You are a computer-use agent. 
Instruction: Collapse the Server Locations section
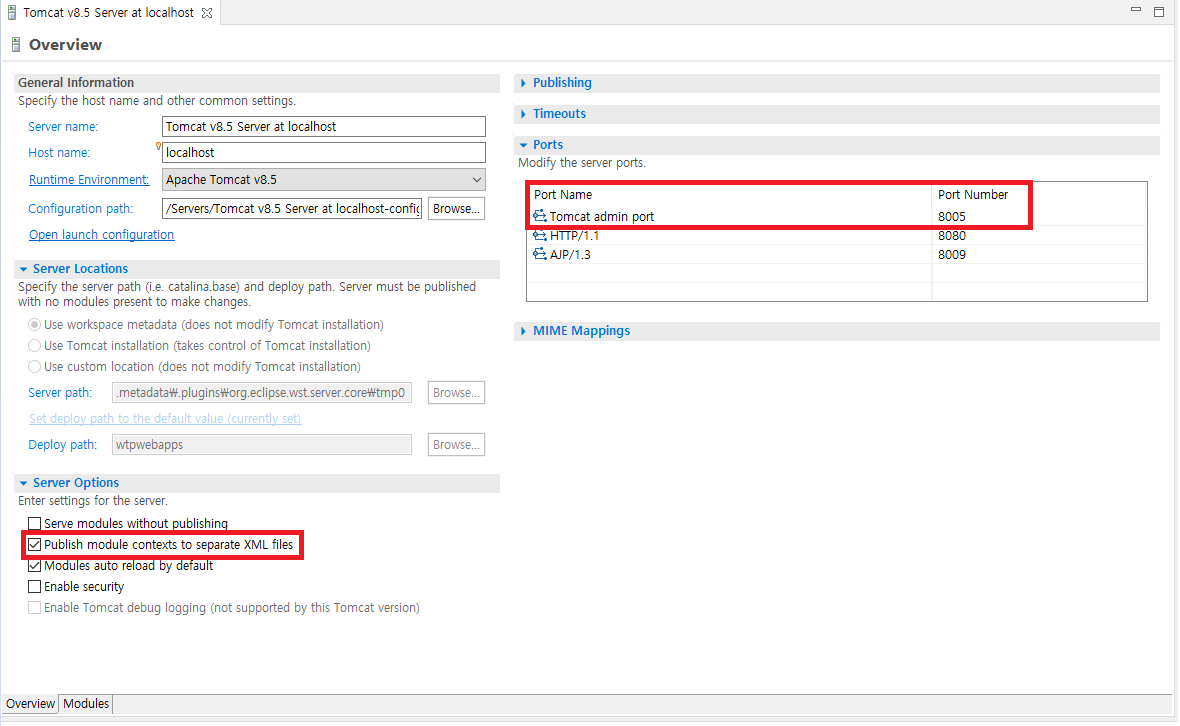(23, 269)
